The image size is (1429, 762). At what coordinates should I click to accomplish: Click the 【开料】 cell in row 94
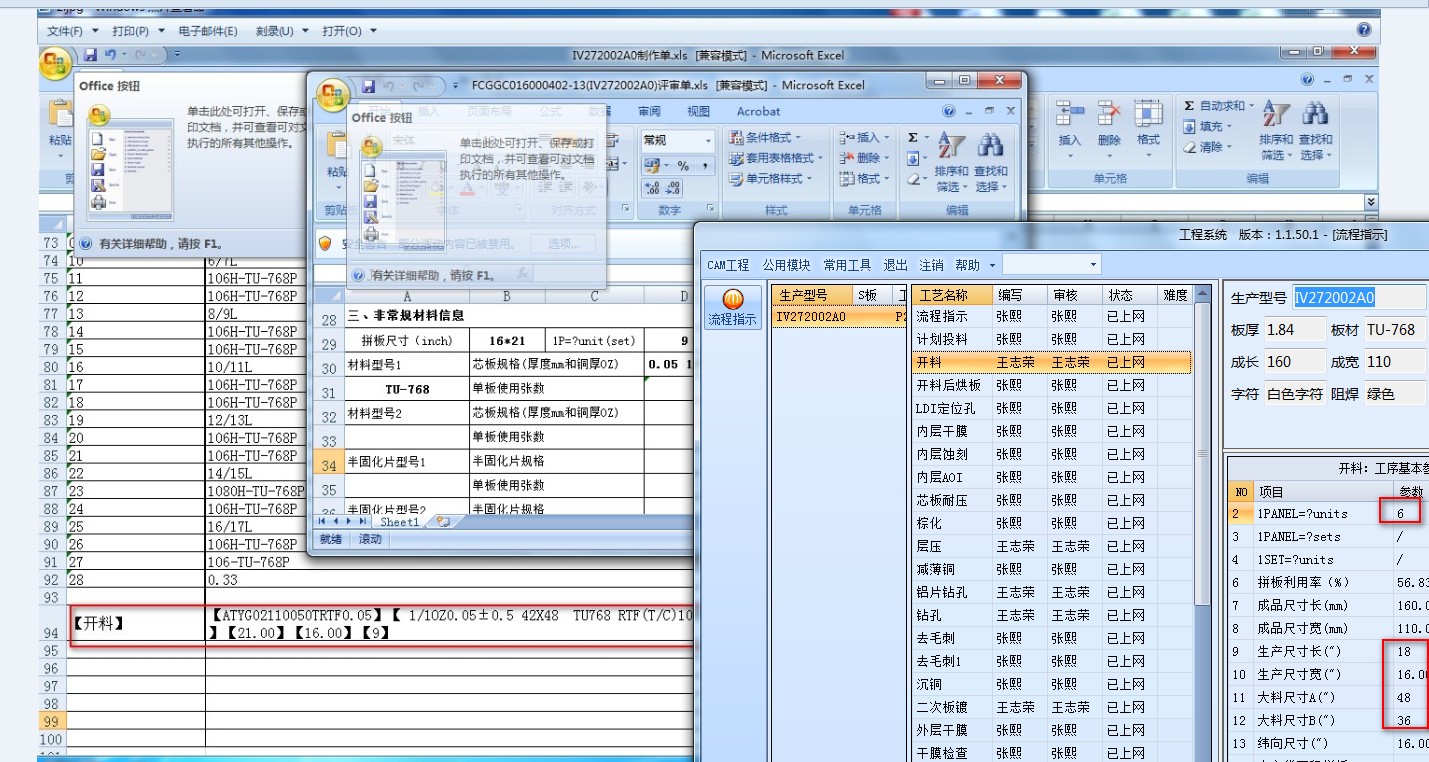coord(136,623)
